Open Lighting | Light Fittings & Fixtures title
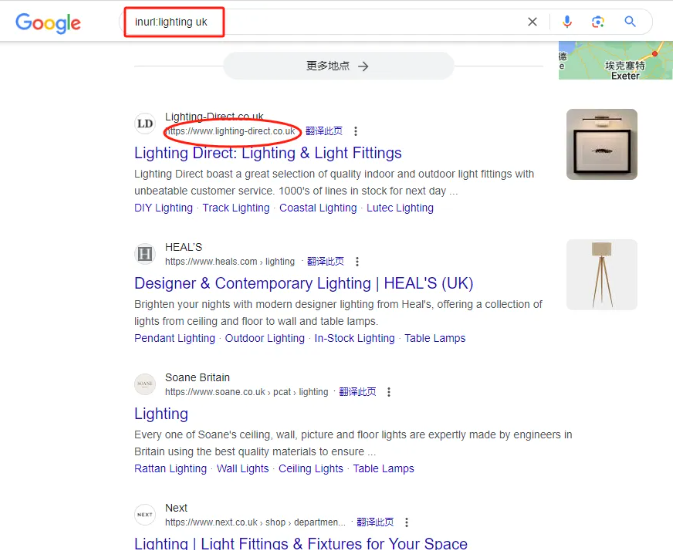 [301, 543]
